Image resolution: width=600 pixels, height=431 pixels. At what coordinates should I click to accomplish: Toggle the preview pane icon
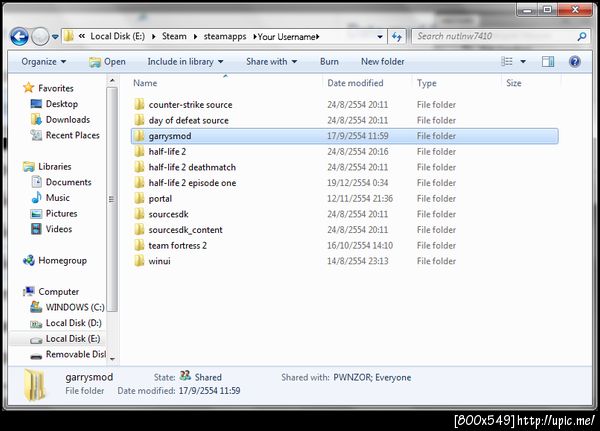pos(548,62)
